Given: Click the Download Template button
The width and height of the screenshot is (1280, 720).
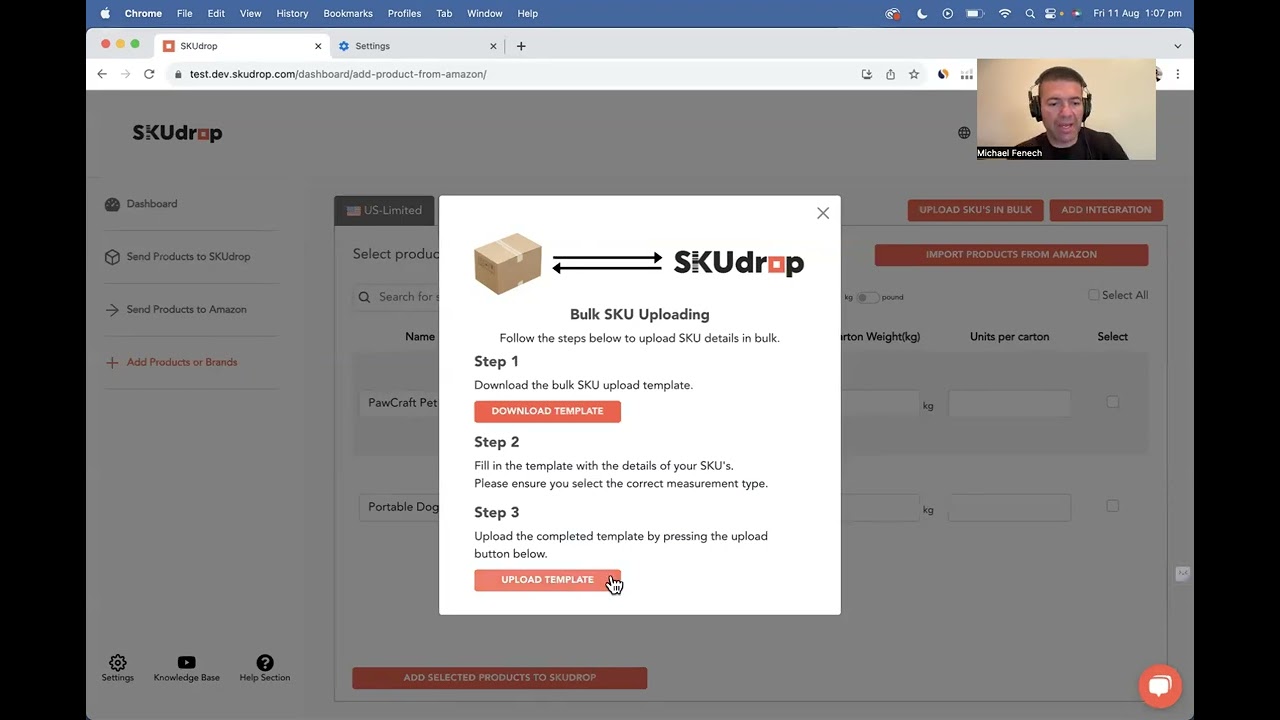Looking at the screenshot, I should tap(547, 411).
